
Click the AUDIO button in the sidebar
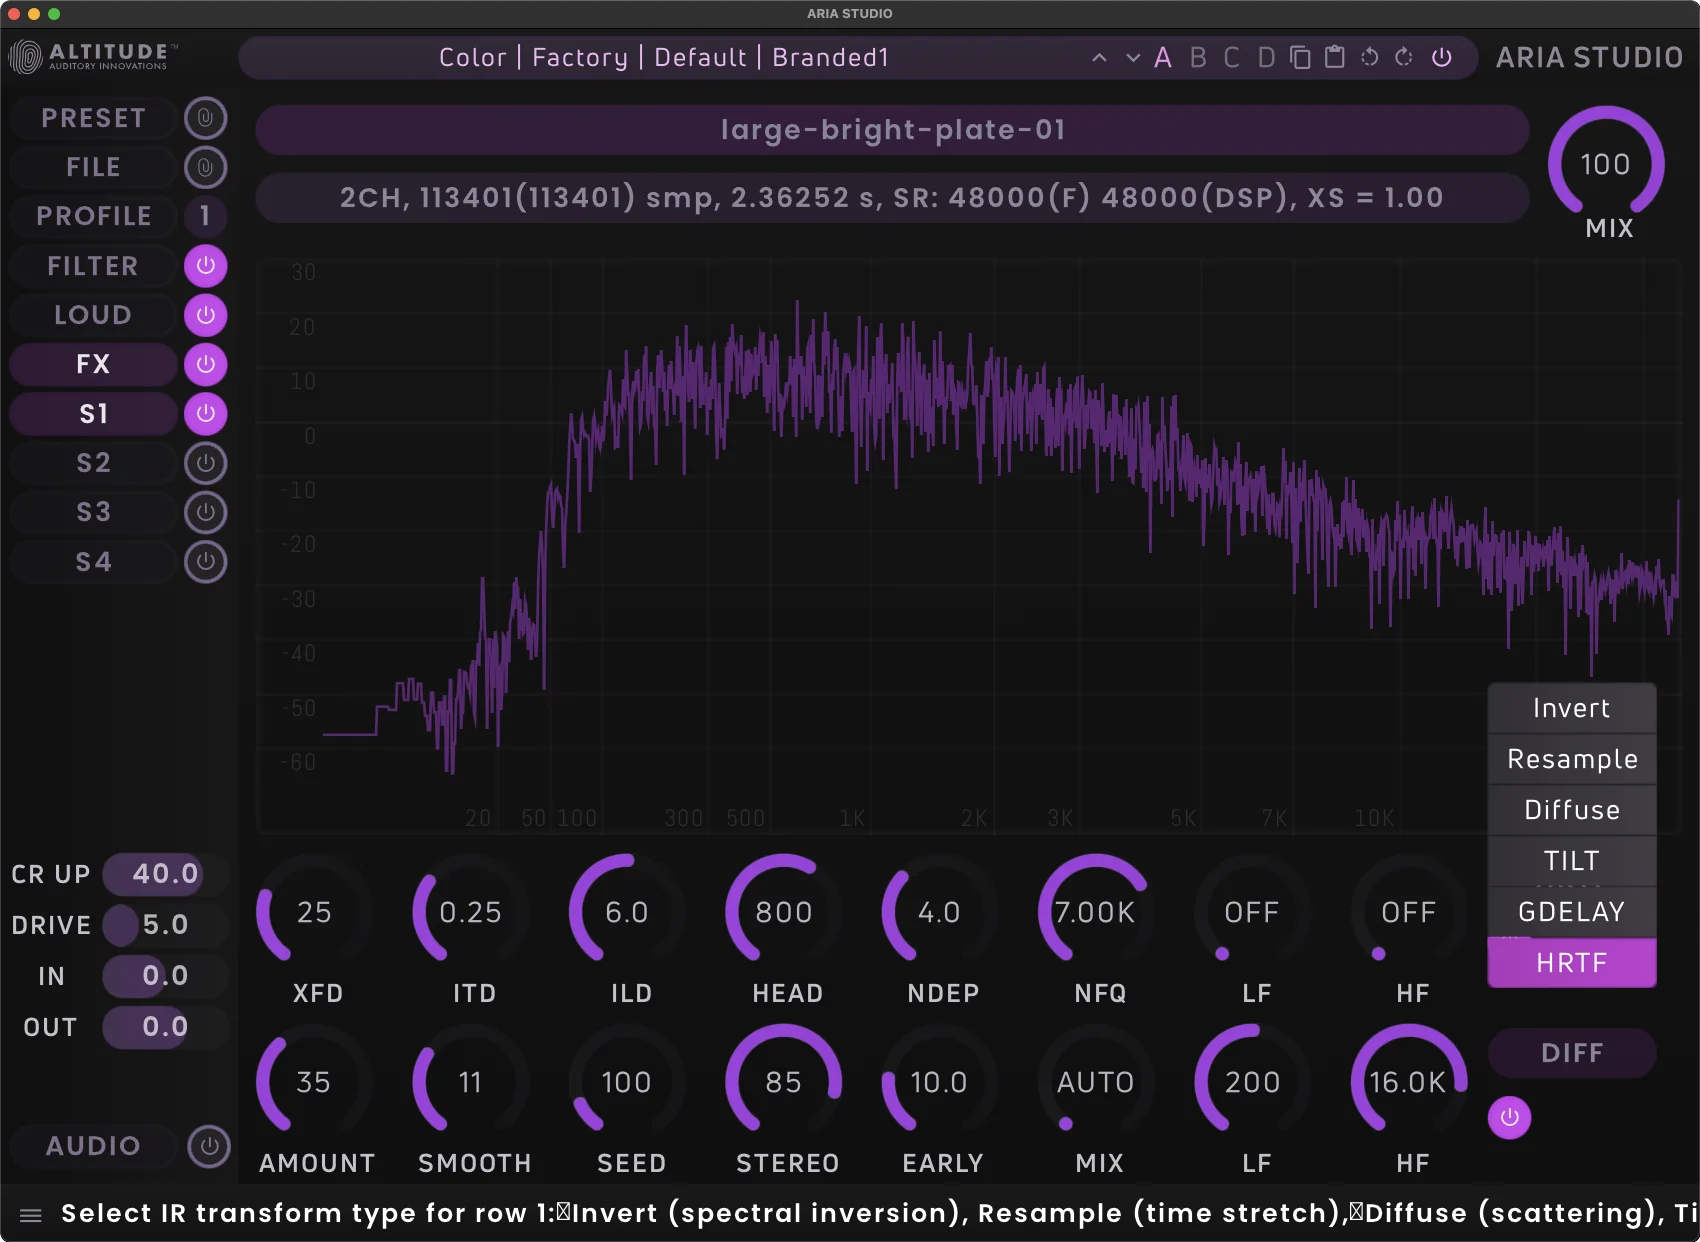click(92, 1146)
